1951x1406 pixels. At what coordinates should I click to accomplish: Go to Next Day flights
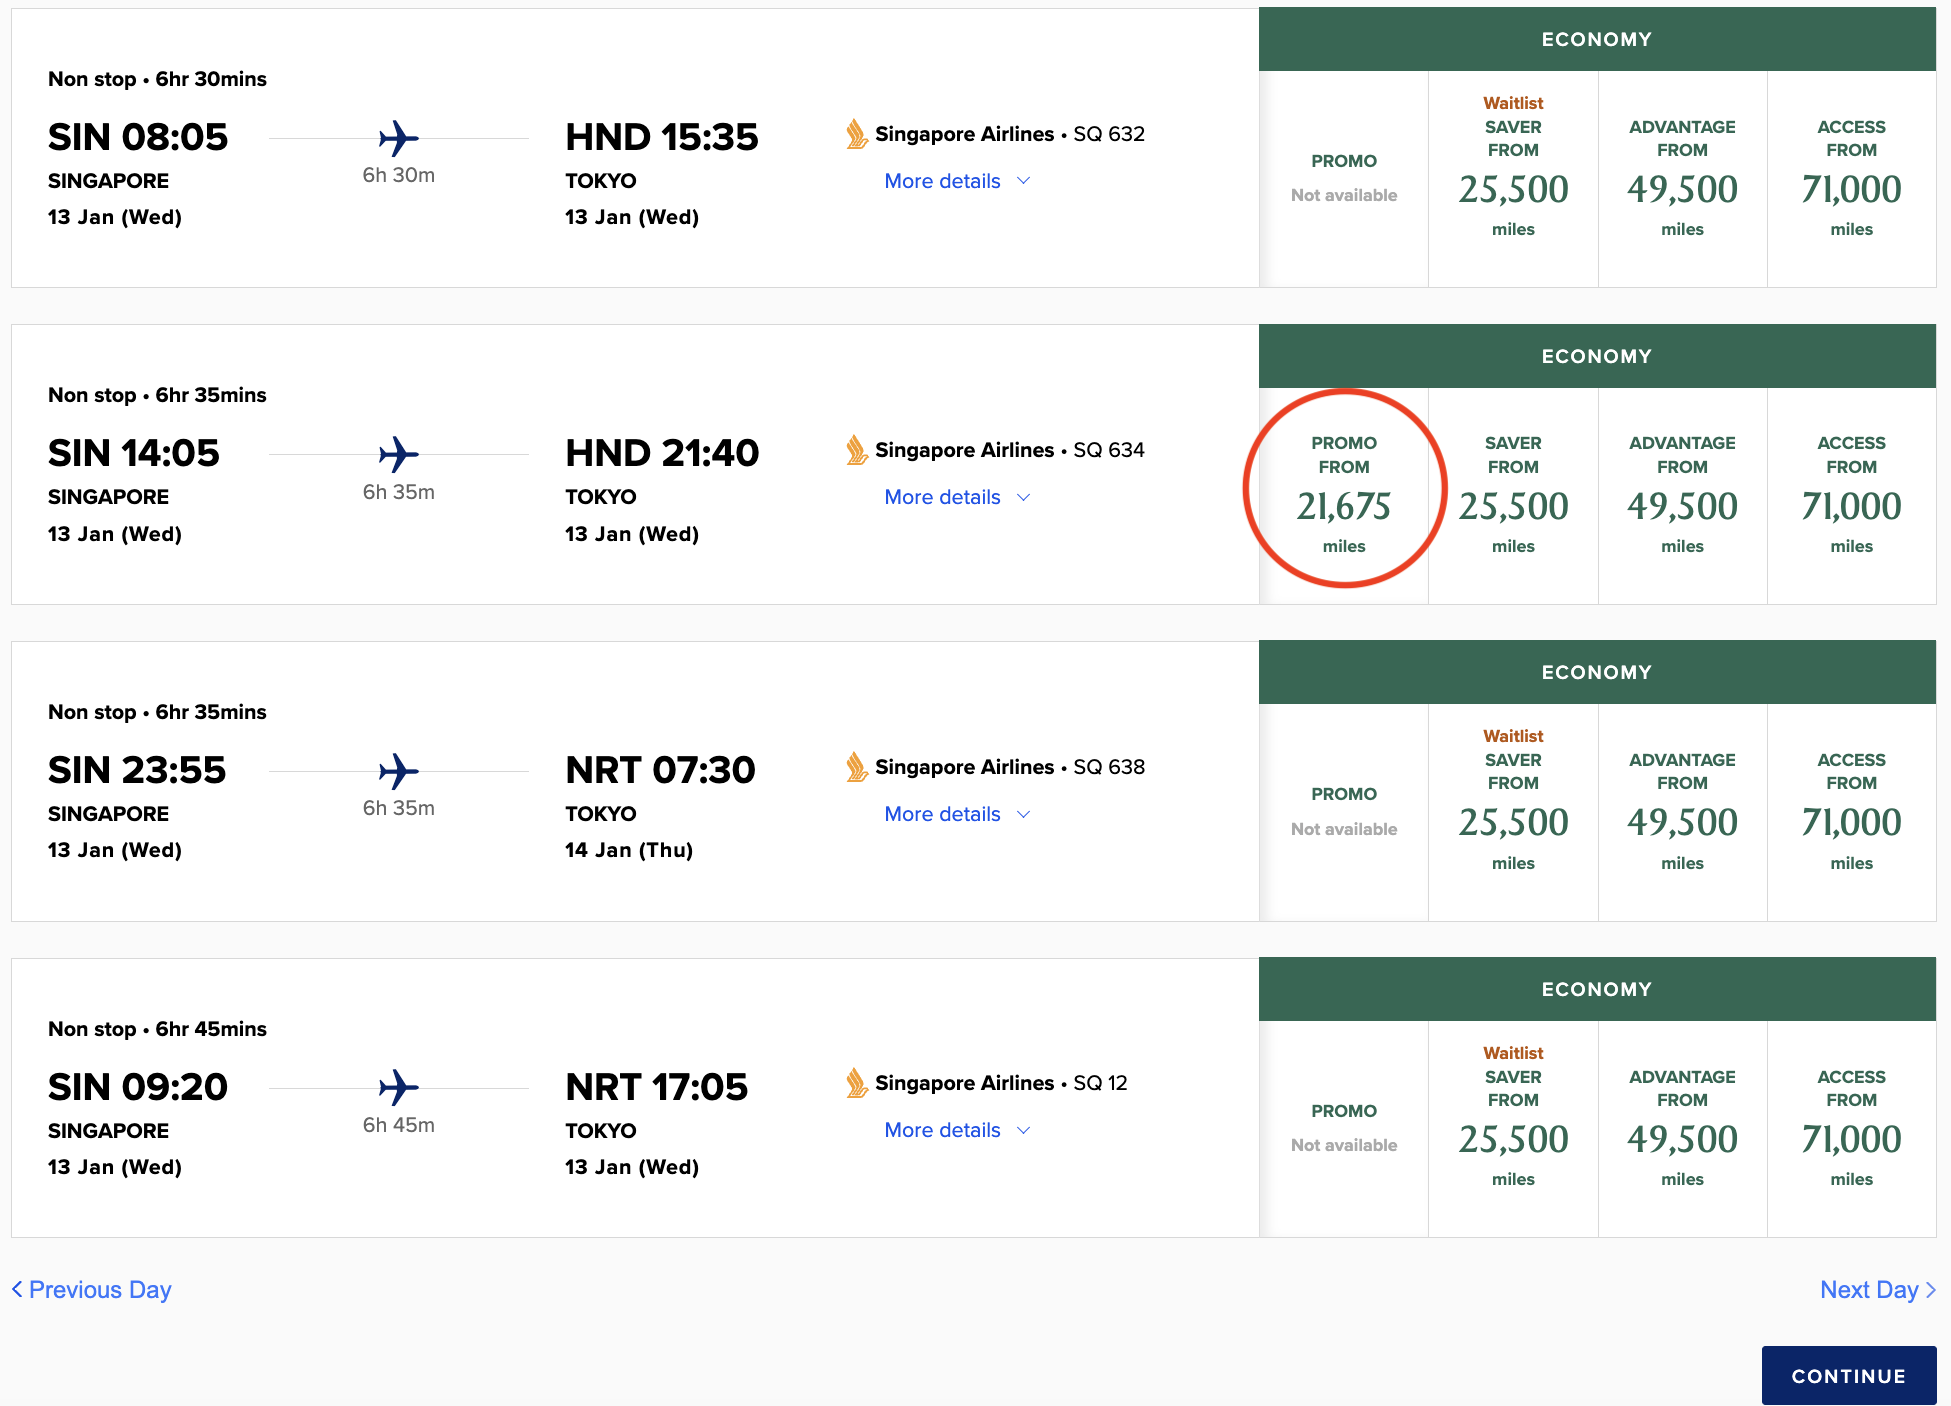tap(1878, 1290)
